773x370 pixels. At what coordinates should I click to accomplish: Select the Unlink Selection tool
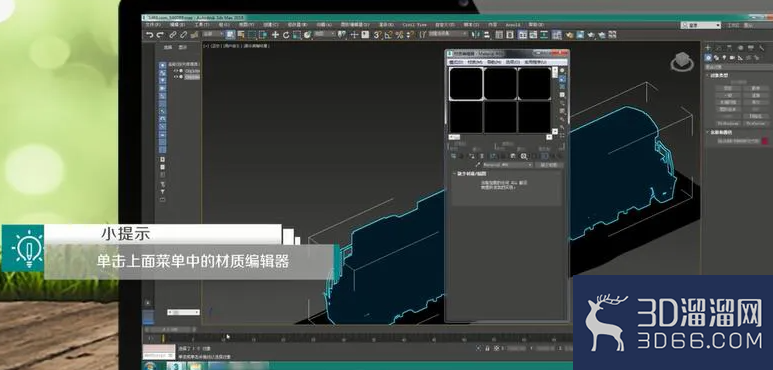183,35
